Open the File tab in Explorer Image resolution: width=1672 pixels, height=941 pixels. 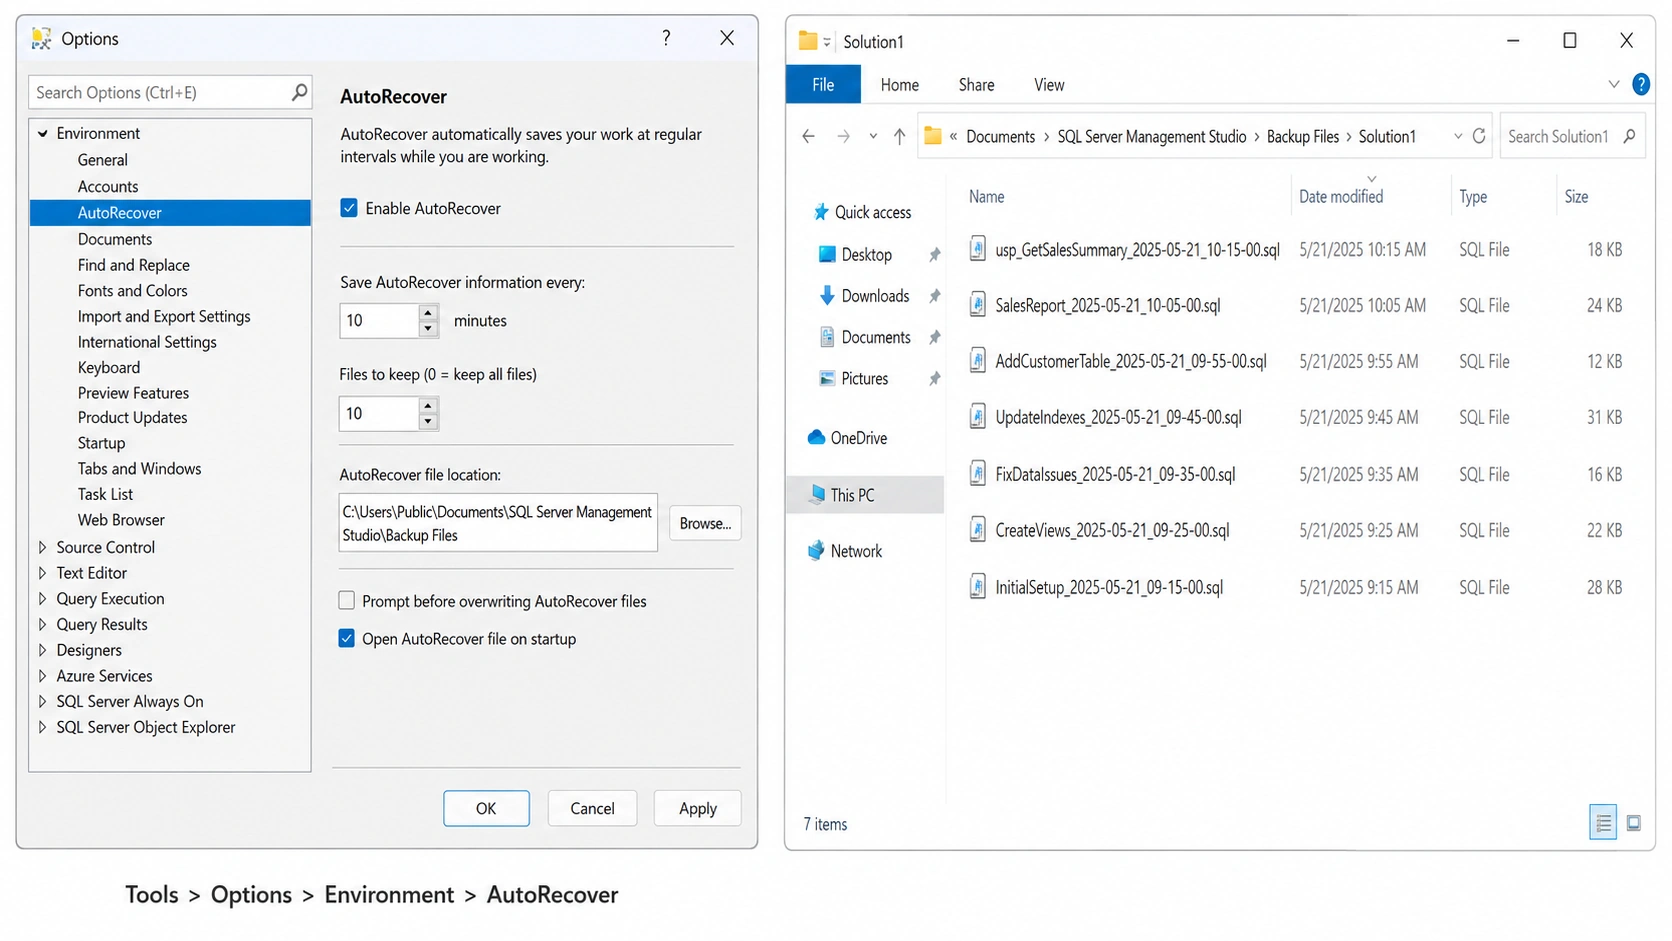(823, 85)
